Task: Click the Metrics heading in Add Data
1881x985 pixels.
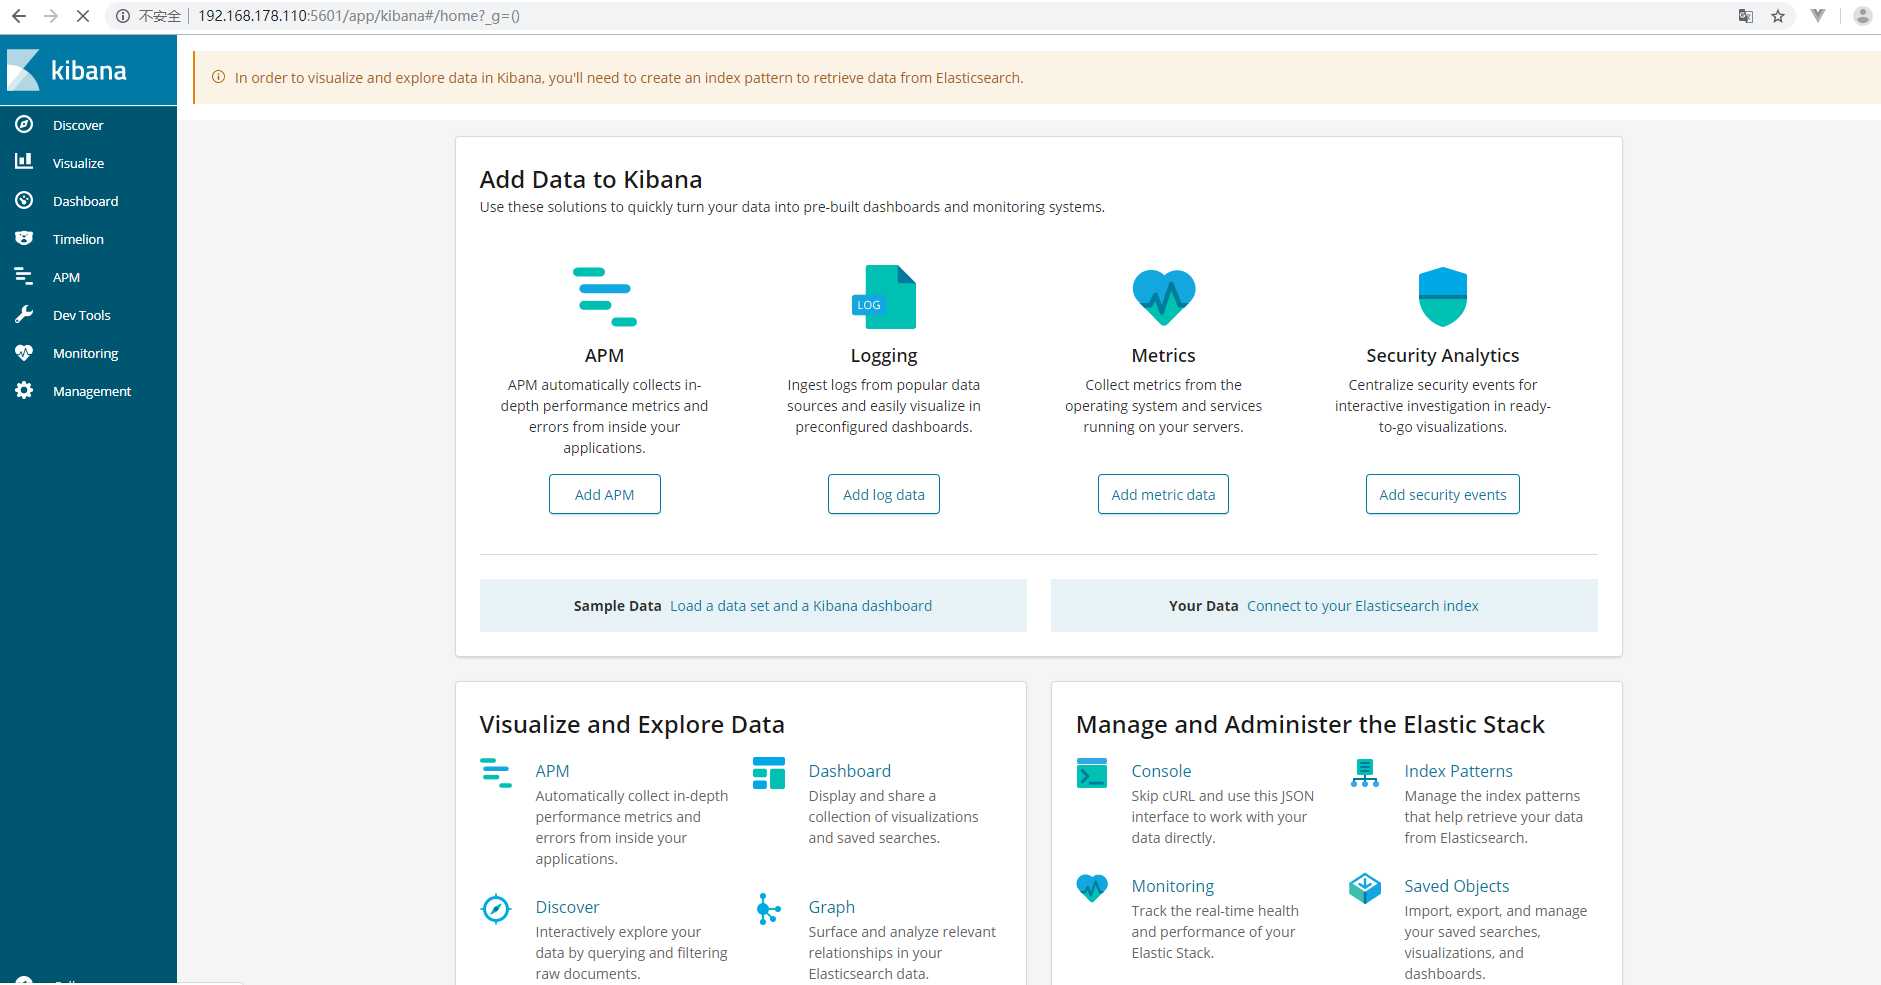Action: coord(1163,355)
